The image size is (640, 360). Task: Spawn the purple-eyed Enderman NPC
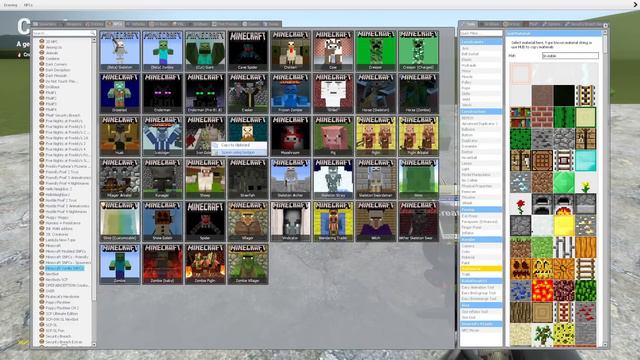162,93
